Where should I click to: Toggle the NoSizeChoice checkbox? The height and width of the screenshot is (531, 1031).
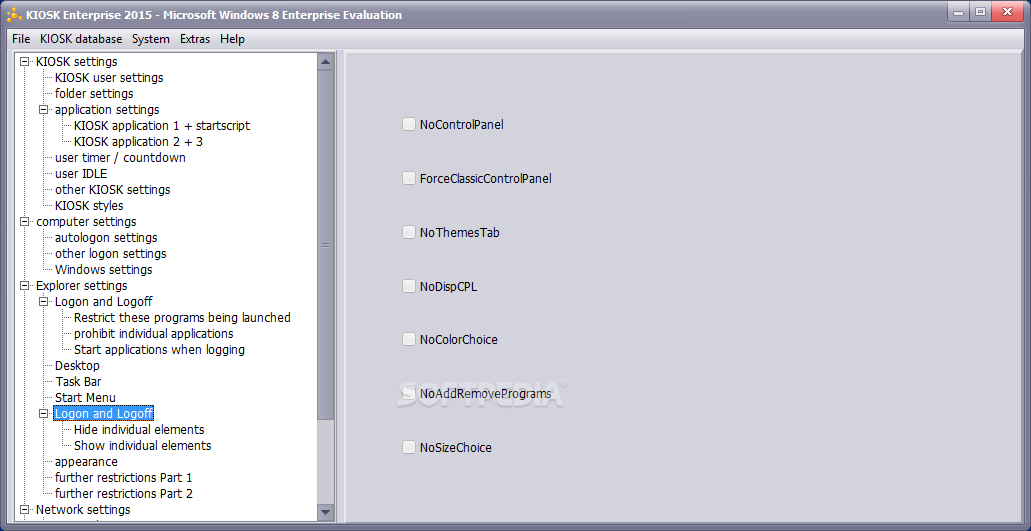point(408,448)
